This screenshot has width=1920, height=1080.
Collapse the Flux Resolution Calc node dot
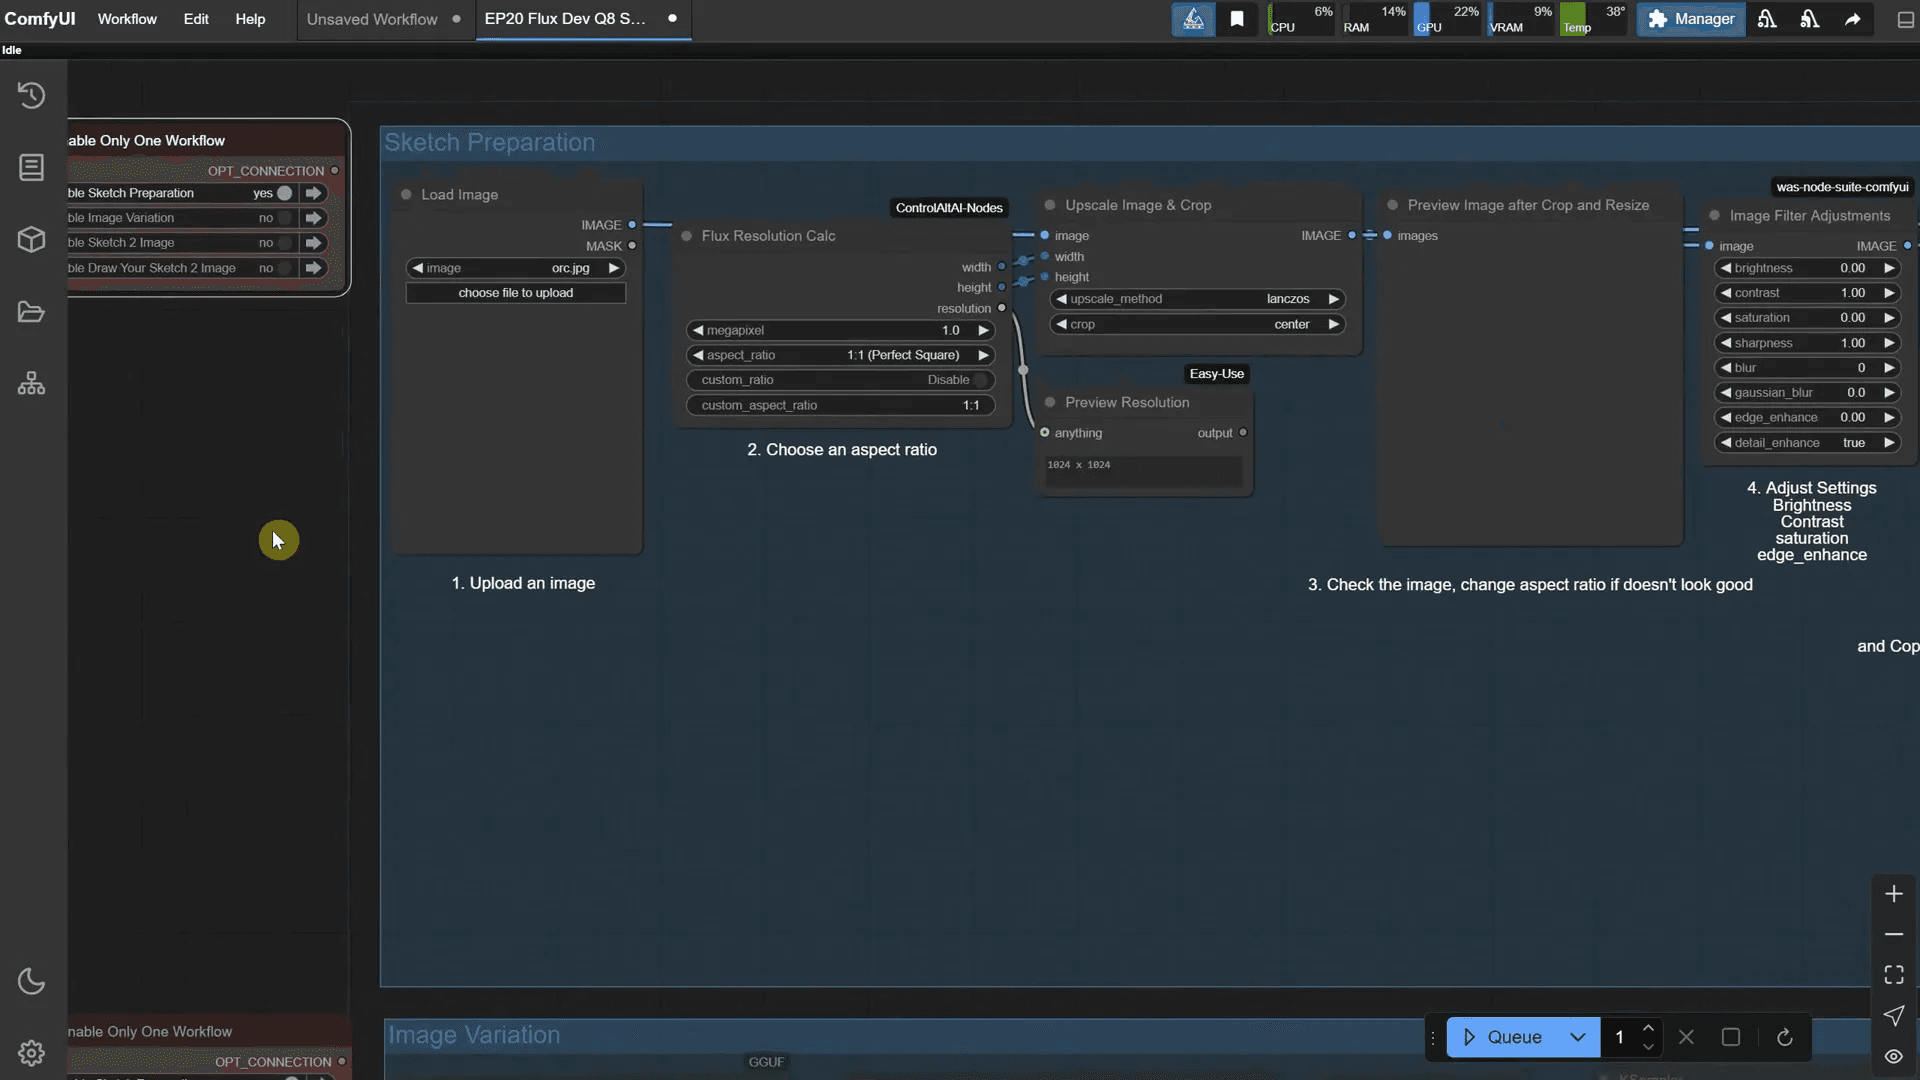687,236
